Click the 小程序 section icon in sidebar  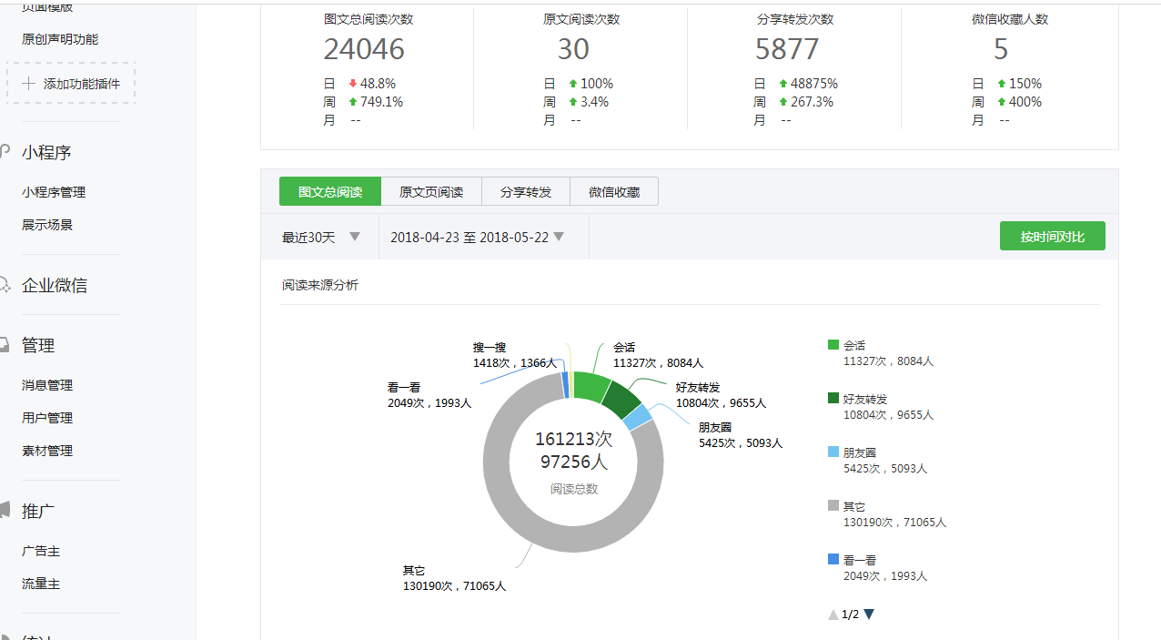(x=6, y=152)
